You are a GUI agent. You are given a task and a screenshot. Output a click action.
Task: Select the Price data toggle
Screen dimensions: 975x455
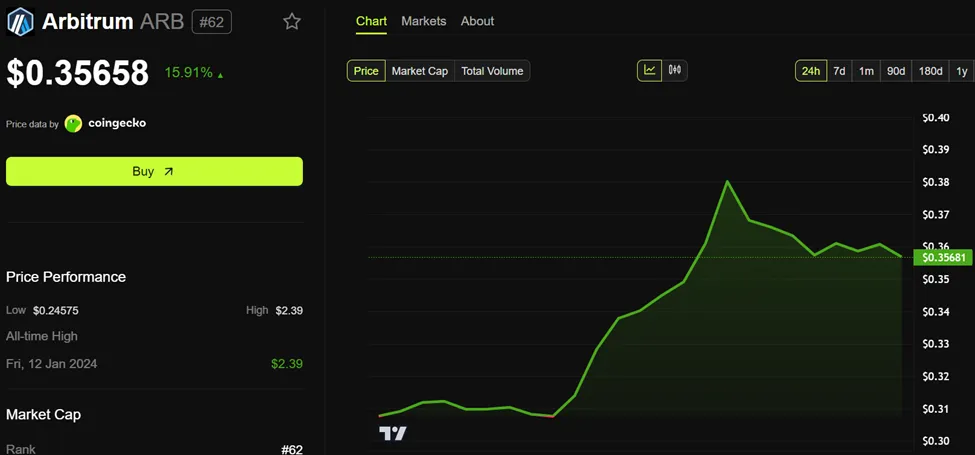(x=366, y=71)
